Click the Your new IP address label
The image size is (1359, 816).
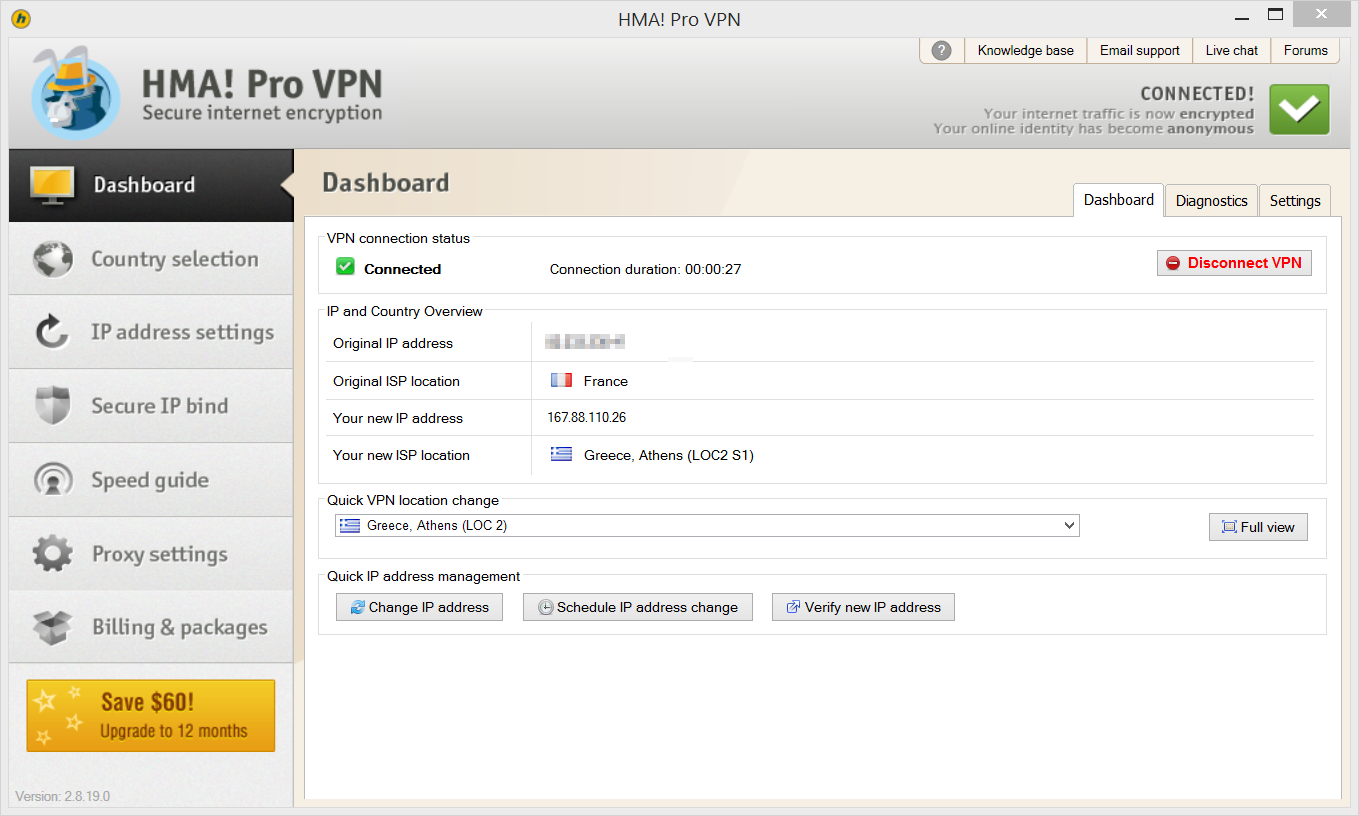(x=398, y=418)
